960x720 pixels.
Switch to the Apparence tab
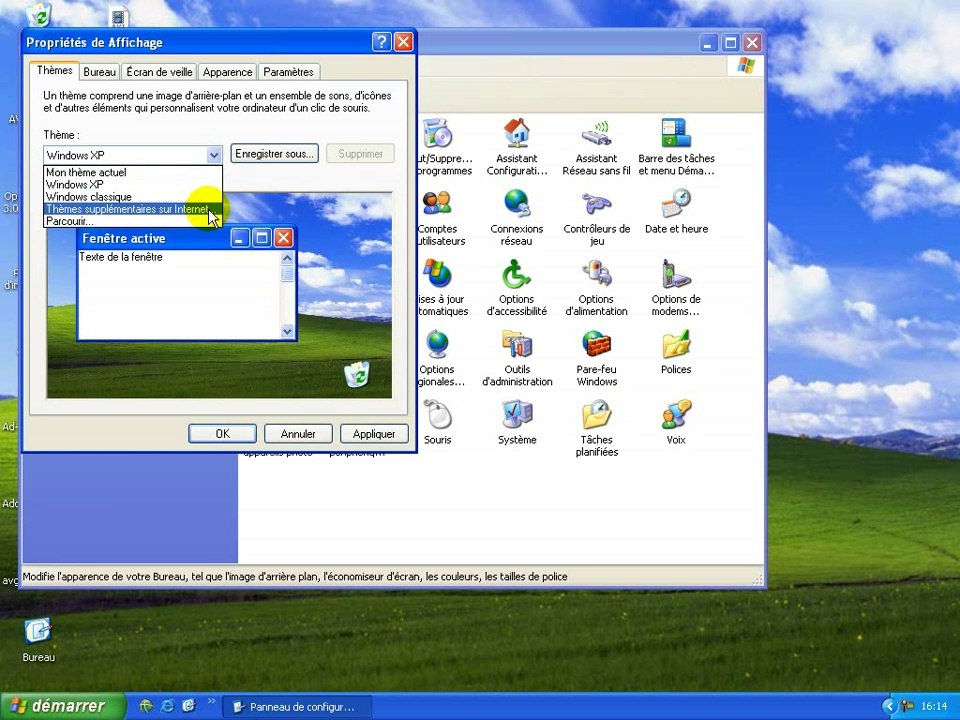tap(227, 72)
